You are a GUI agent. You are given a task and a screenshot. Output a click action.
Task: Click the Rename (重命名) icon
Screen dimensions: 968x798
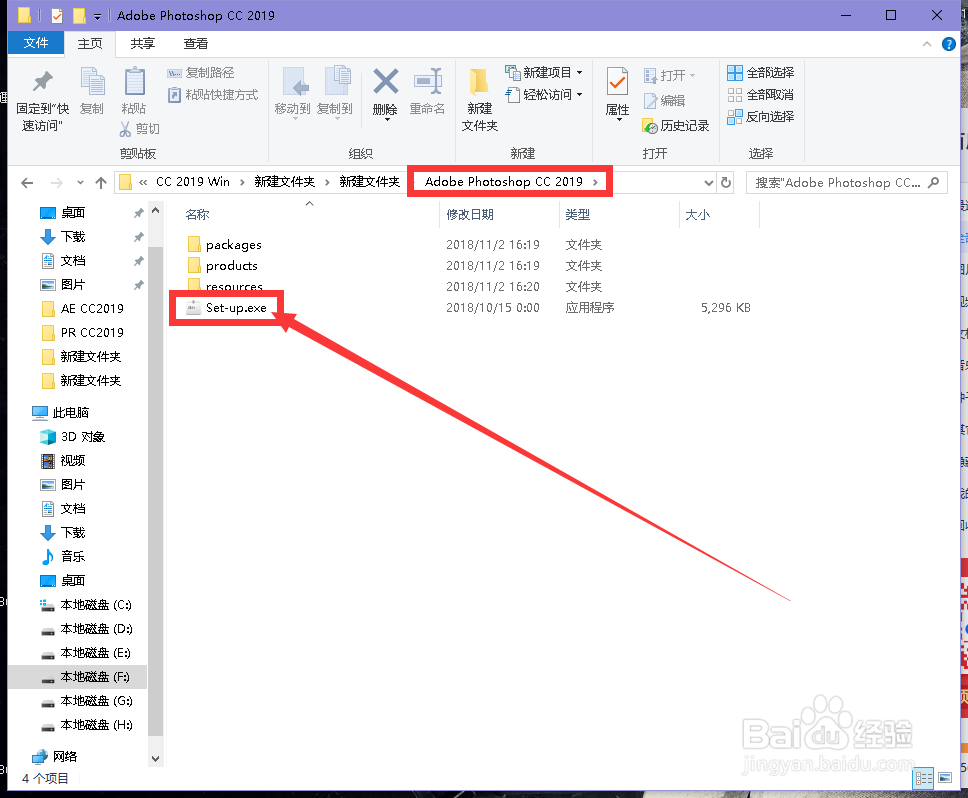428,81
